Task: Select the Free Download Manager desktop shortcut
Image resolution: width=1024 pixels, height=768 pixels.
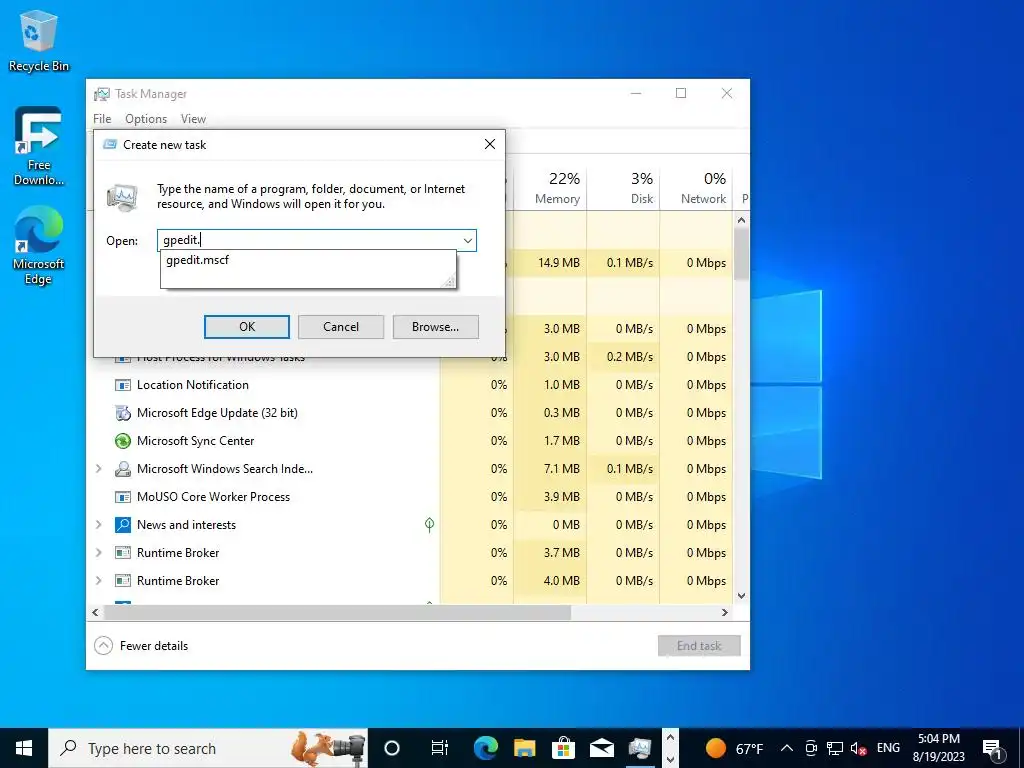Action: point(39,146)
